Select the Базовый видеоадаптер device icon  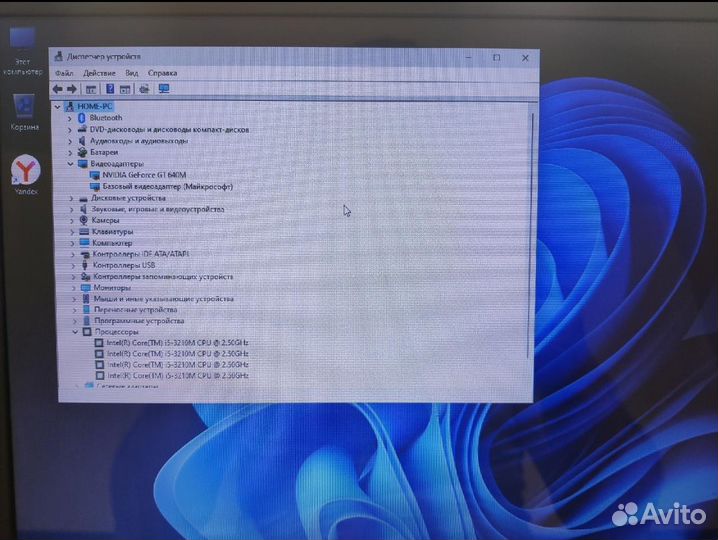[x=95, y=186]
